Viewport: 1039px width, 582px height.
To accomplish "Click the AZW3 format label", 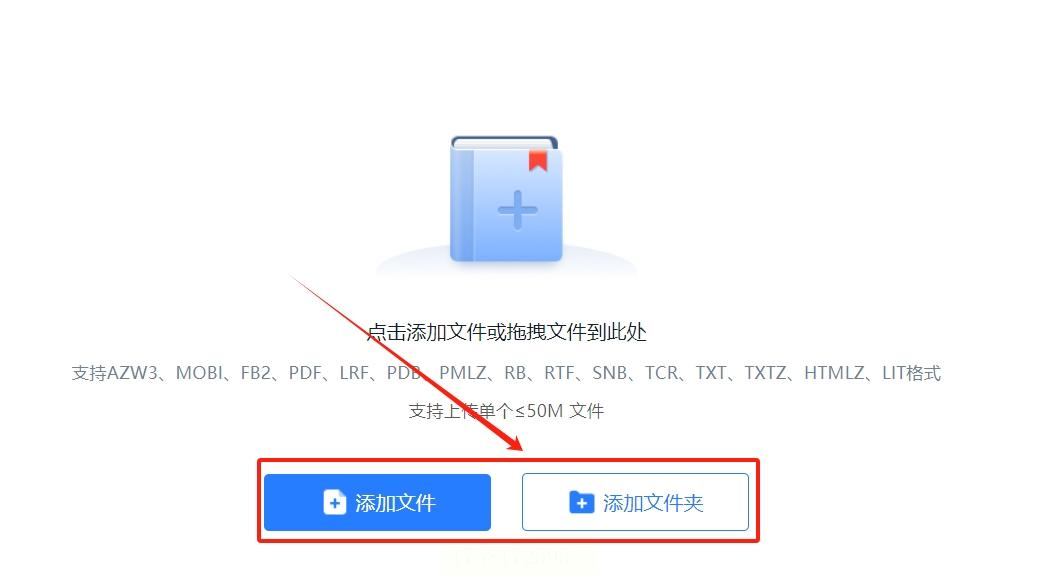I will pyautogui.click(x=132, y=373).
